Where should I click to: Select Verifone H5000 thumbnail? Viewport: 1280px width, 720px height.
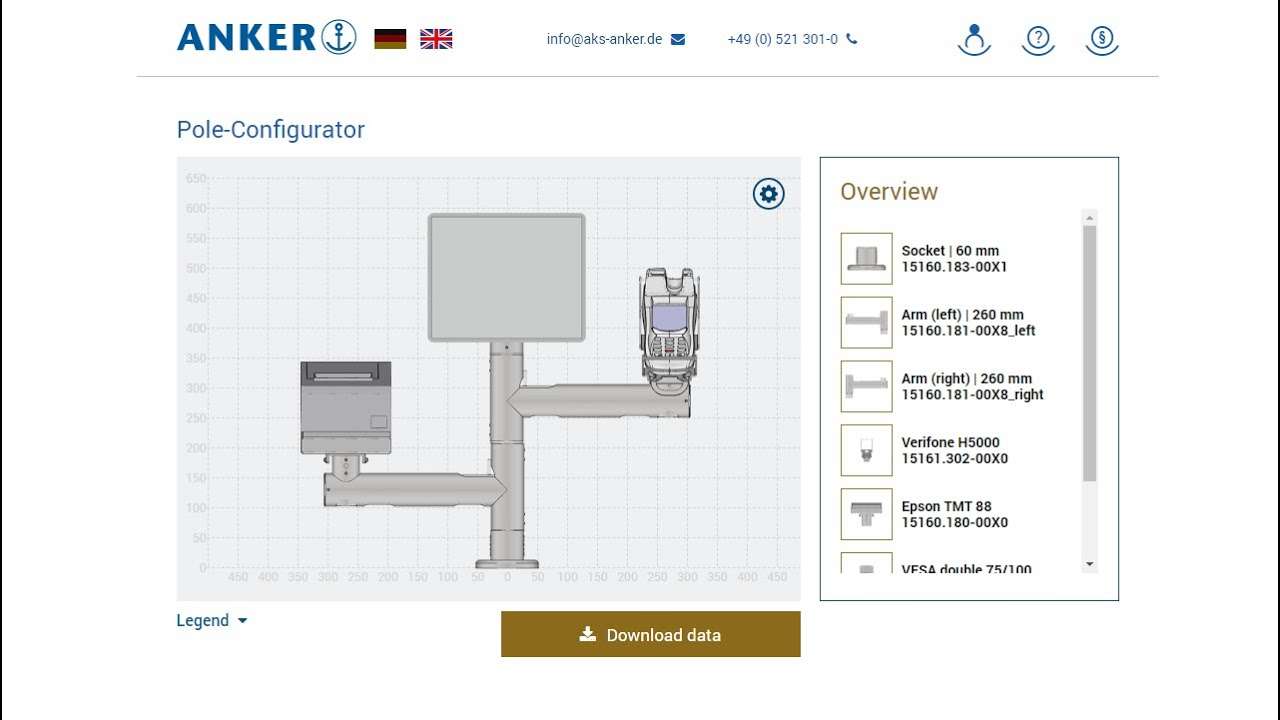tap(866, 451)
